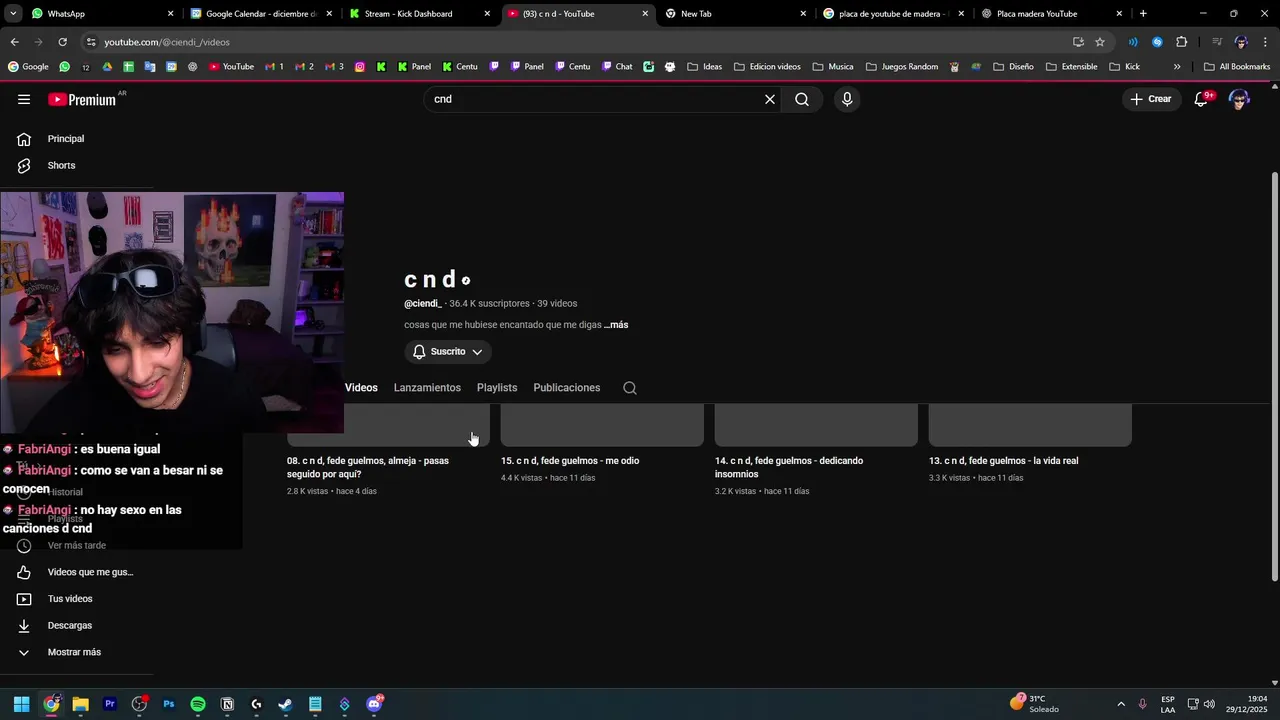Open Notion from the taskbar
Viewport: 1280px width, 720px height.
[x=227, y=704]
